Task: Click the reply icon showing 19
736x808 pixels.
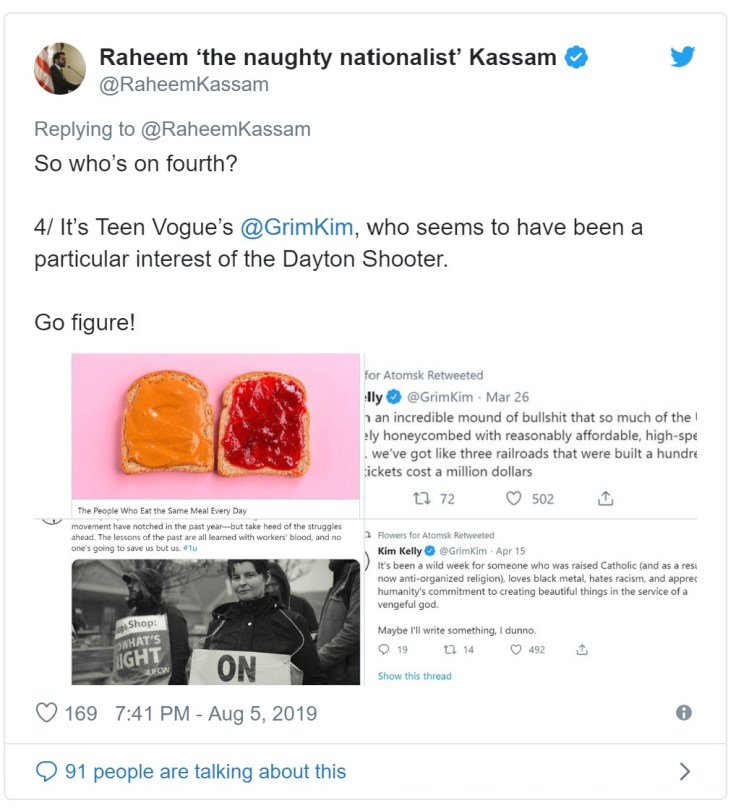Action: click(x=384, y=650)
